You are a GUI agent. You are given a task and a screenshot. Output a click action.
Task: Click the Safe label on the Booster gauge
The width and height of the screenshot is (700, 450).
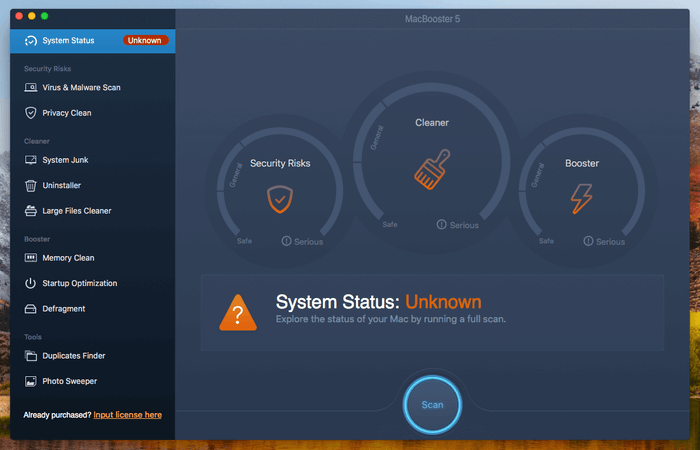[546, 241]
